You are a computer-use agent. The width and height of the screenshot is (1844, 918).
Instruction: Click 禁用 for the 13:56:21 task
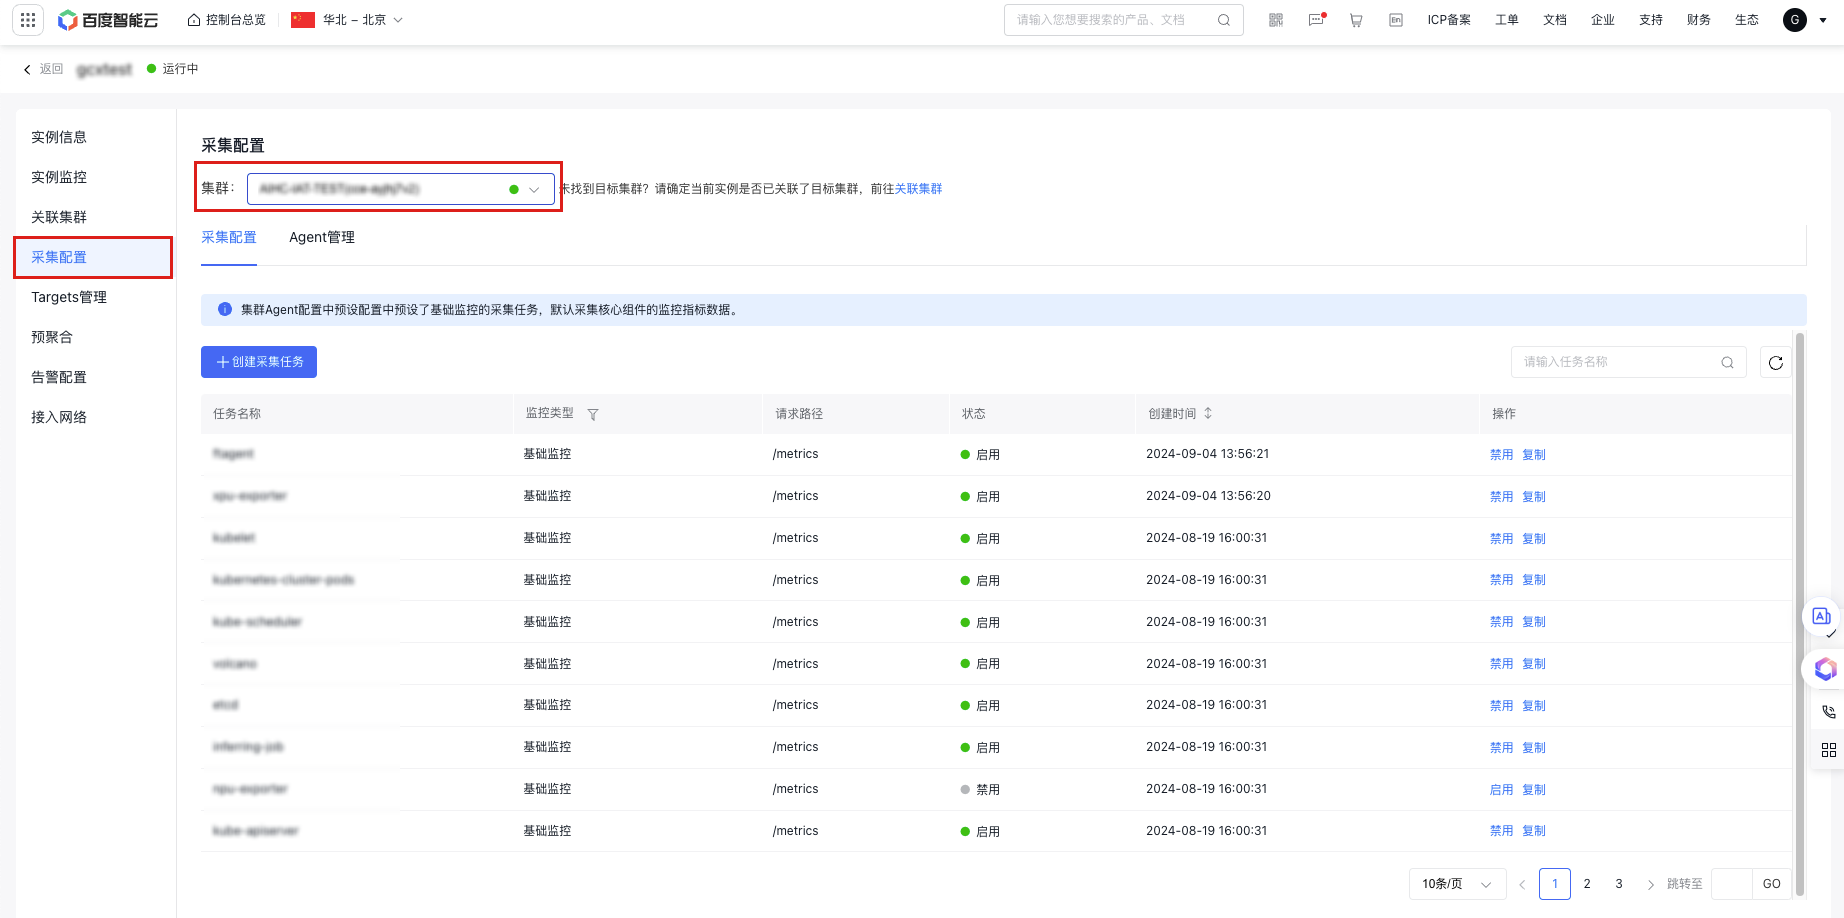1501,455
